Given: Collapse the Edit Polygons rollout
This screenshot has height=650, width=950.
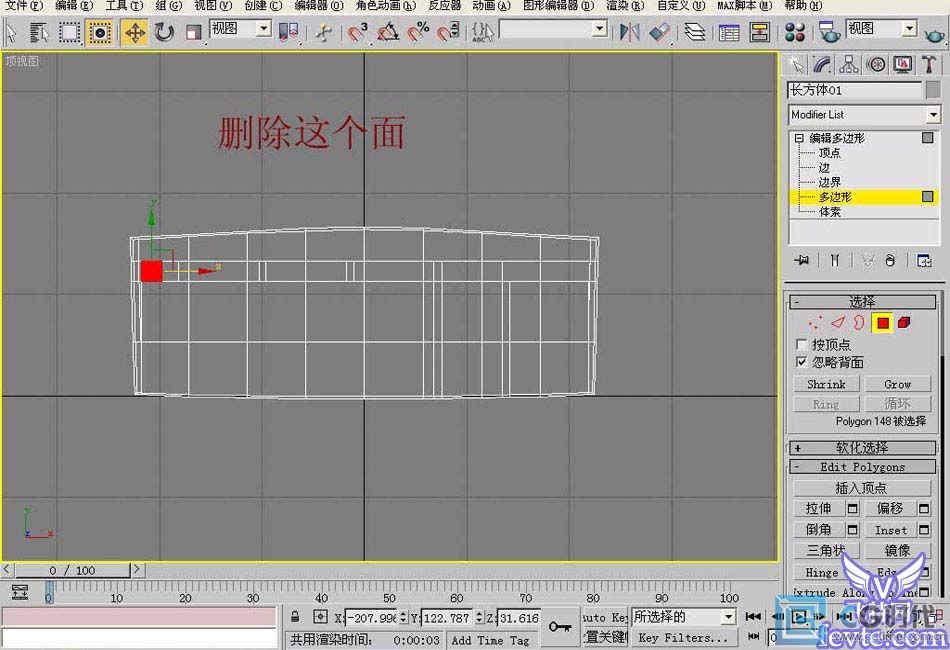Looking at the screenshot, I should [862, 467].
